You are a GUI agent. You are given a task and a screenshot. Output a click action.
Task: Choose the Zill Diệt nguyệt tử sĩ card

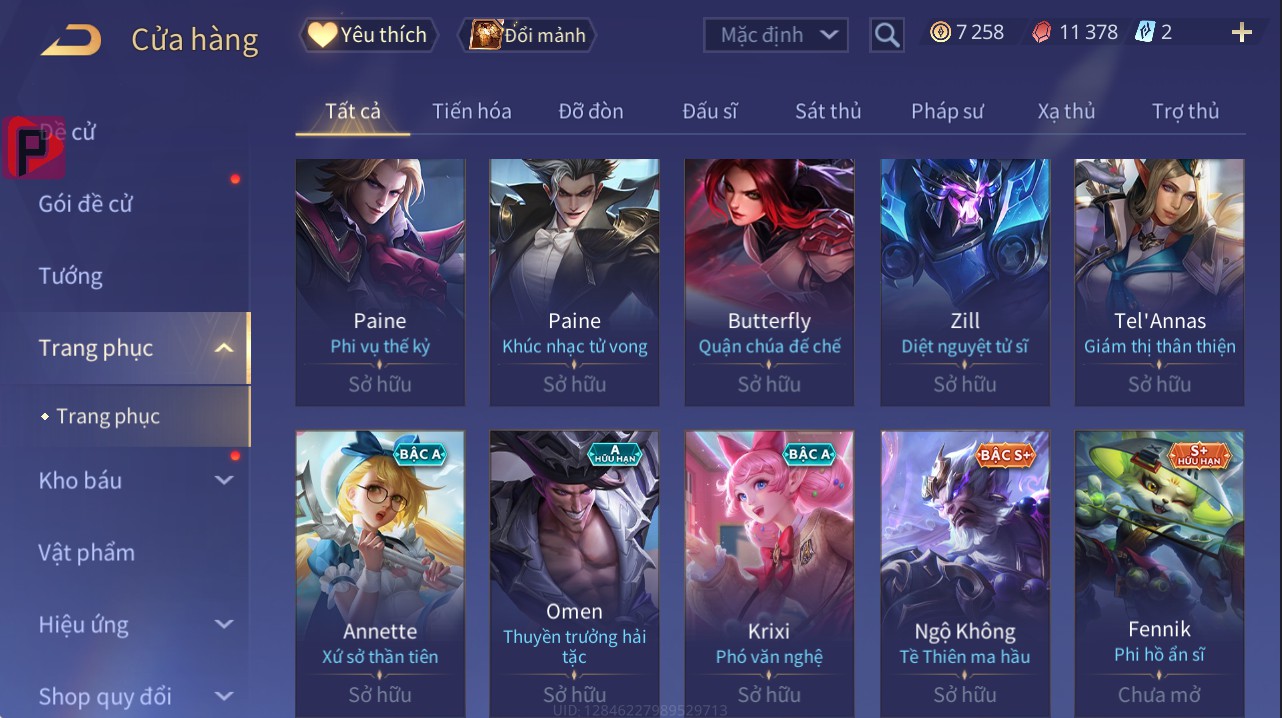965,282
